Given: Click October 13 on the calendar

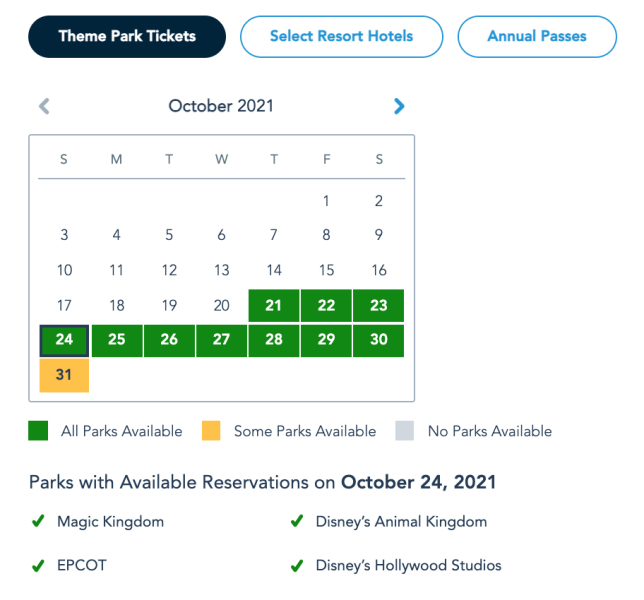Looking at the screenshot, I should point(222,270).
